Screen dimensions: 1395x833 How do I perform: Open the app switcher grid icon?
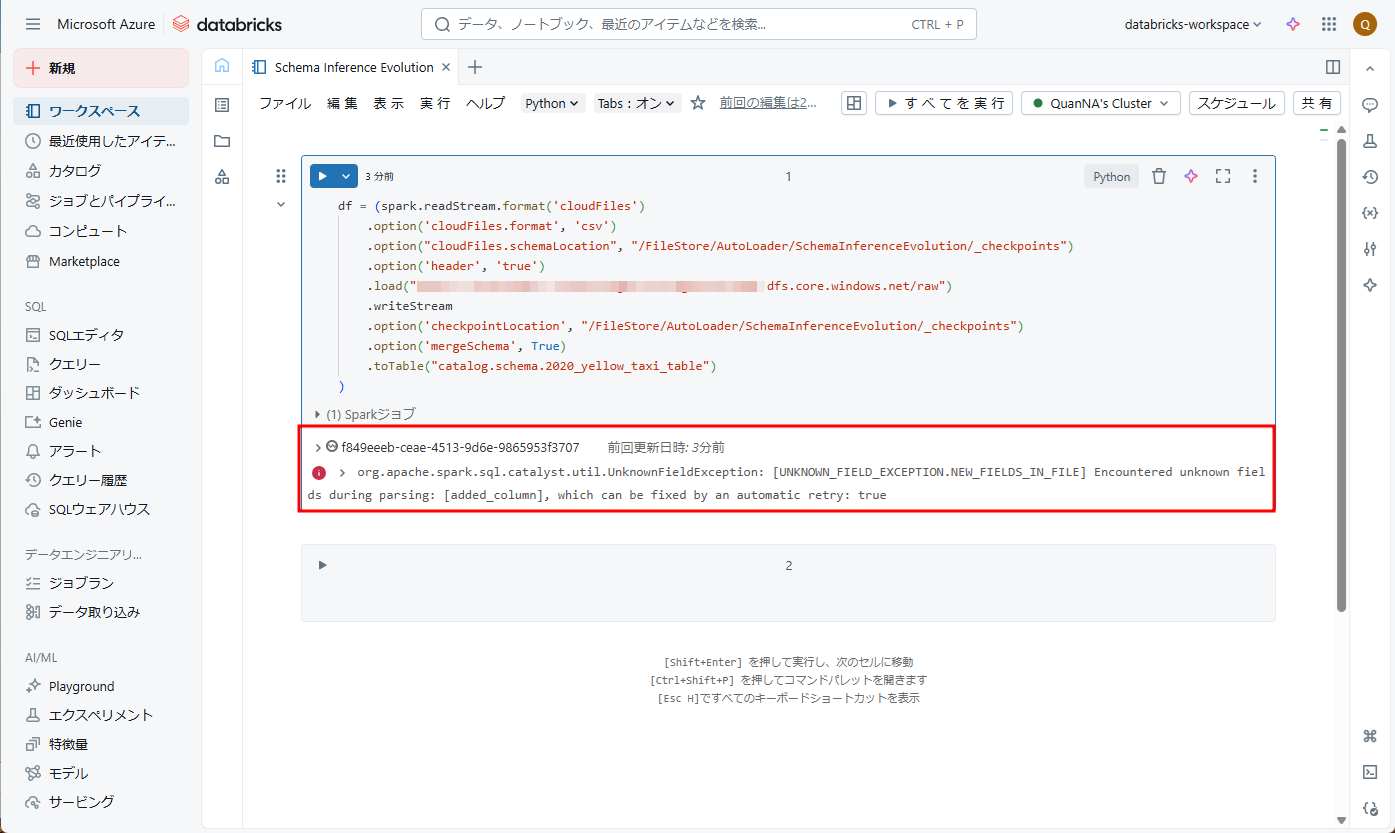[x=1329, y=24]
